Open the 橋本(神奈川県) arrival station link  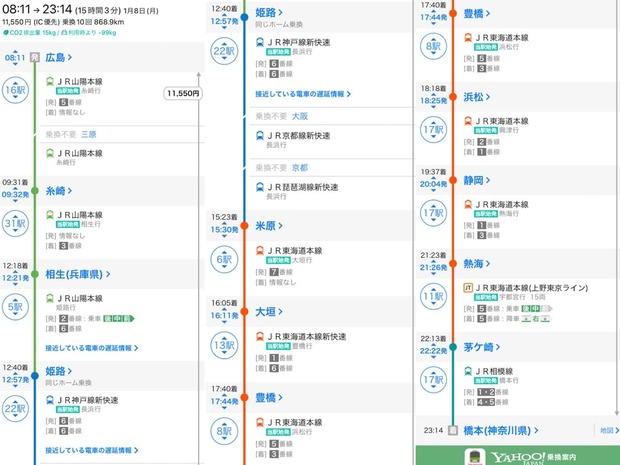[x=501, y=431]
